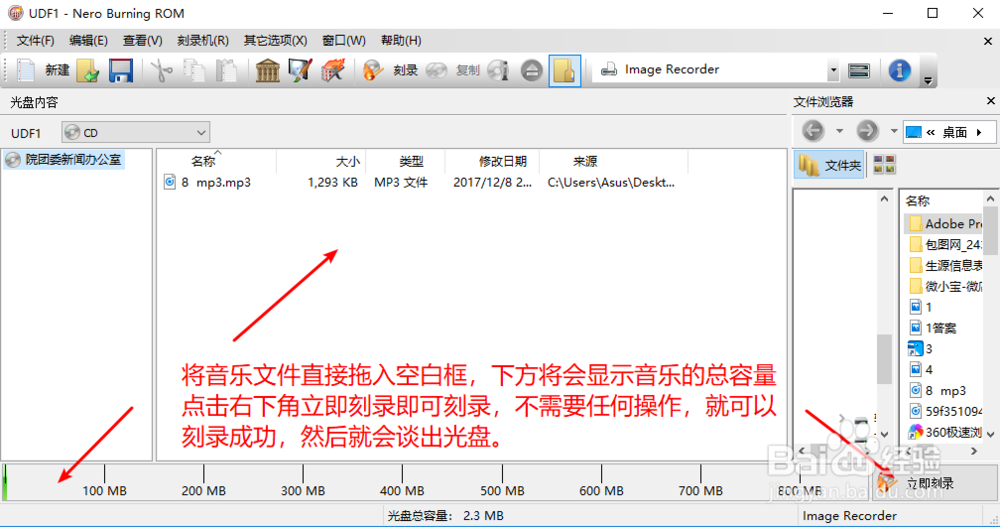Select the file named 4 in browser
1000x527 pixels.
point(920,369)
